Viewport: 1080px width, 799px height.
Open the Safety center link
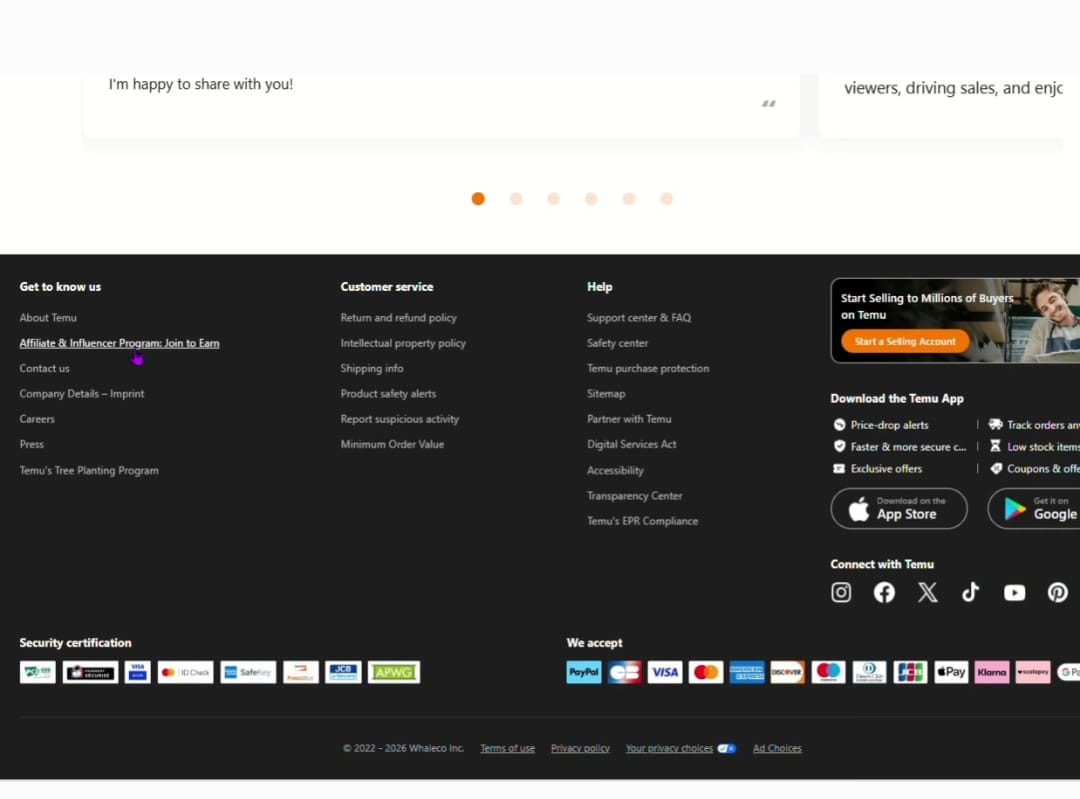coord(618,343)
